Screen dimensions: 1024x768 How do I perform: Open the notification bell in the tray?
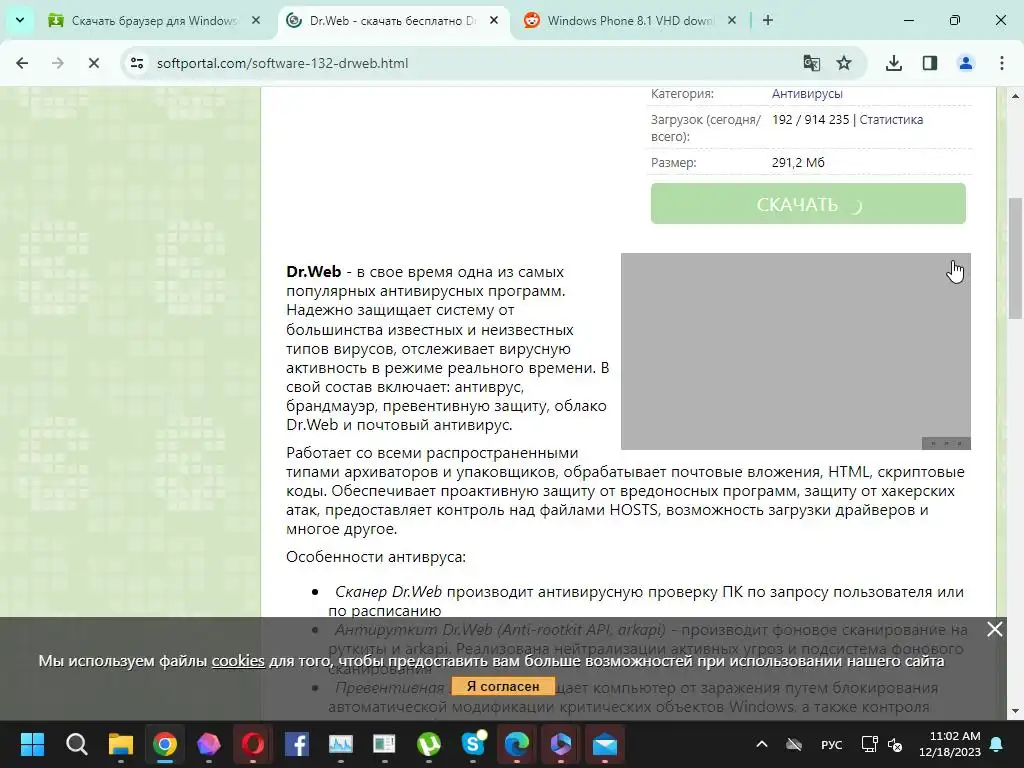997,744
